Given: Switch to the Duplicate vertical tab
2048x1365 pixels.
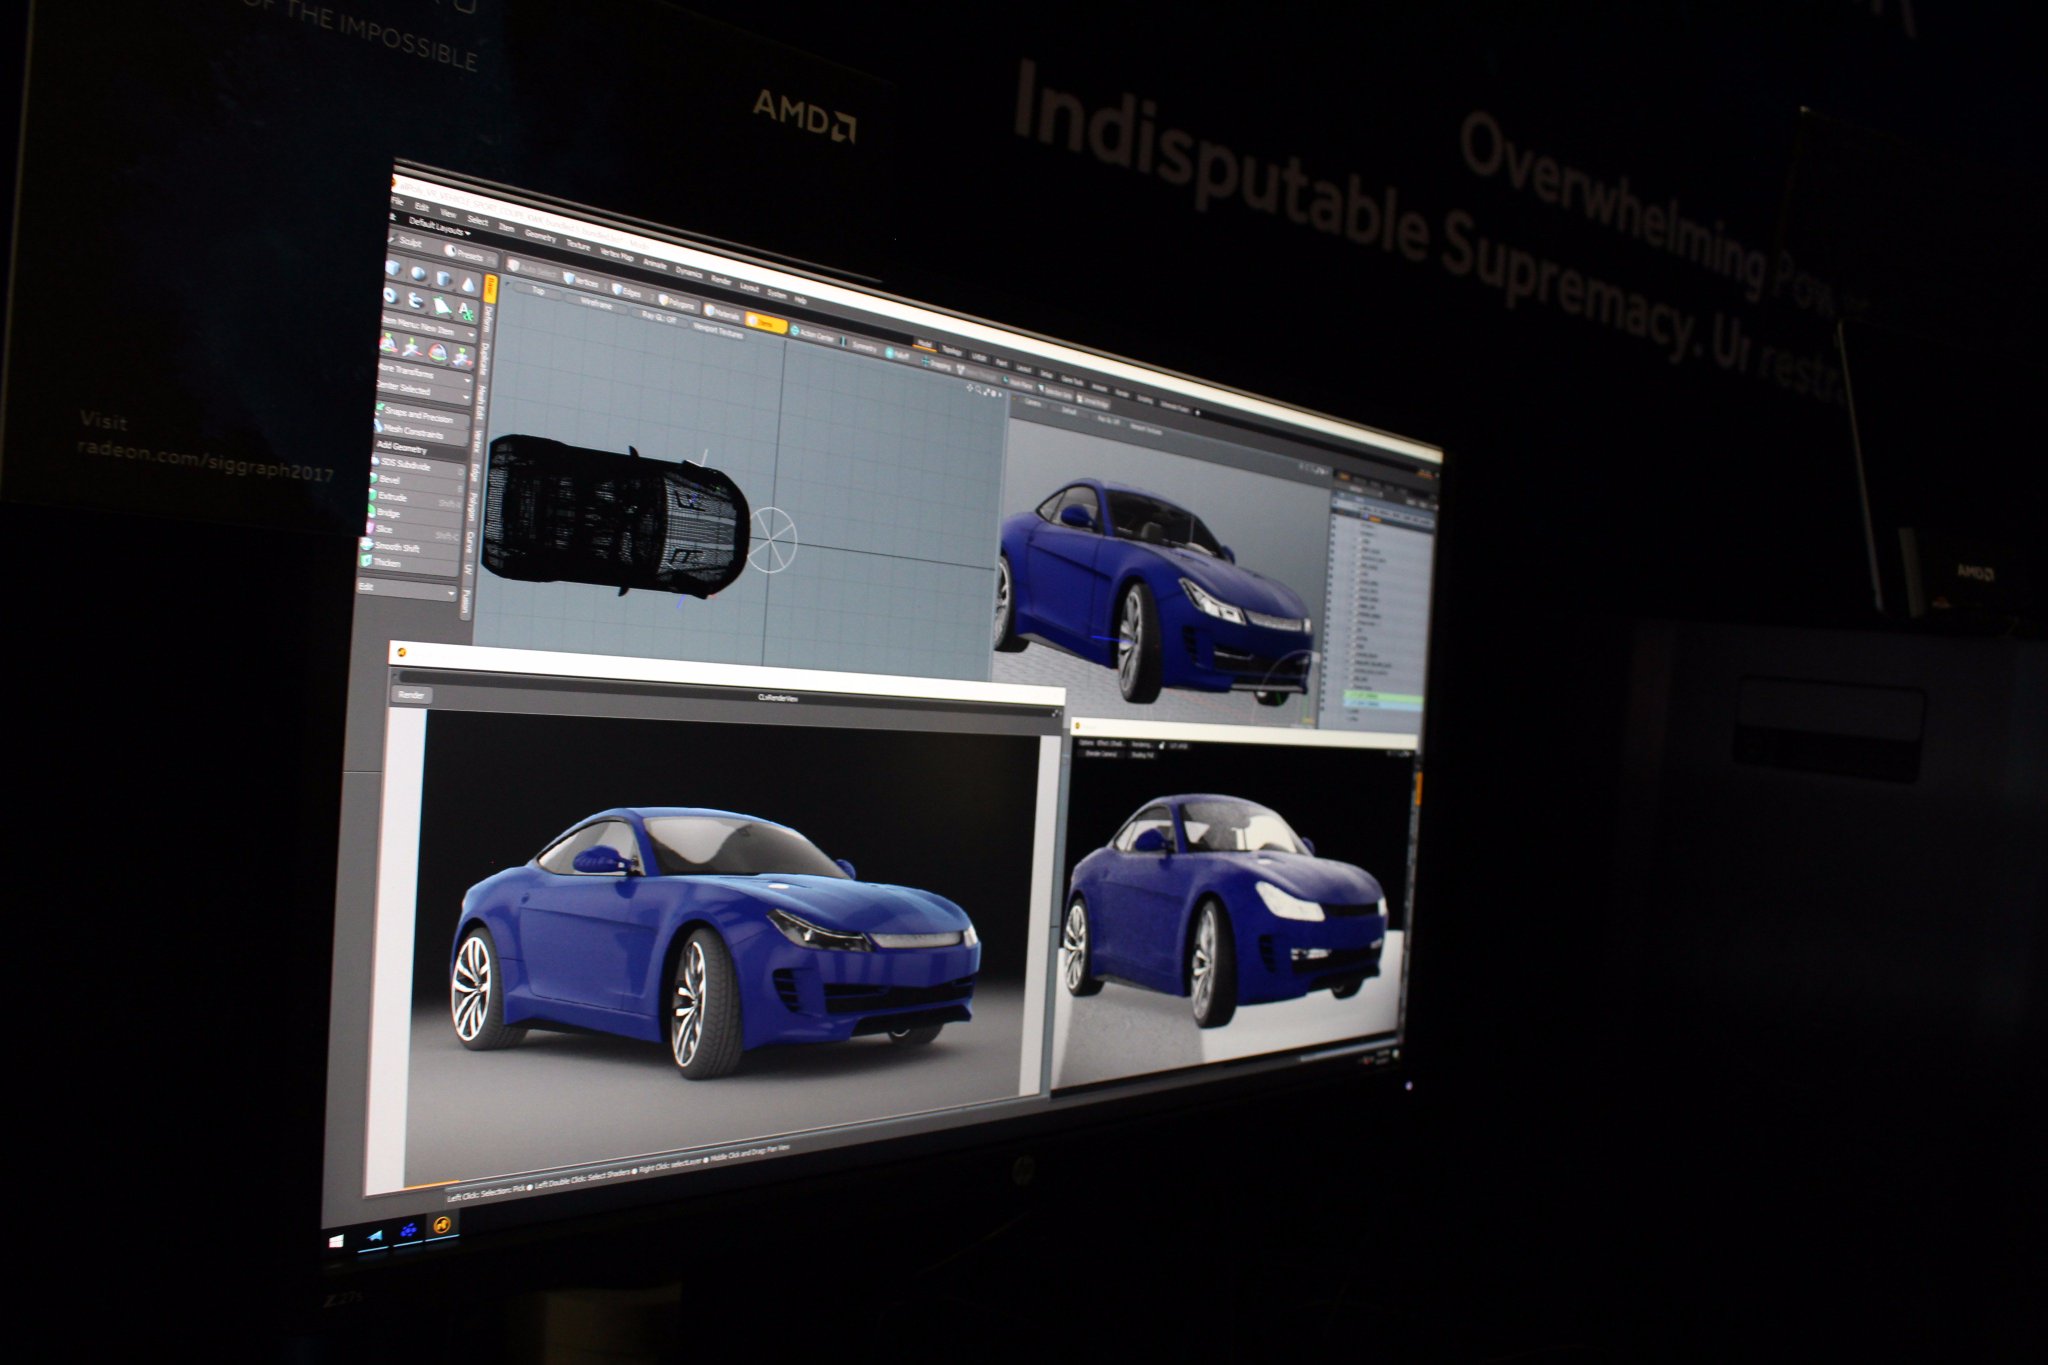Looking at the screenshot, I should [x=484, y=358].
